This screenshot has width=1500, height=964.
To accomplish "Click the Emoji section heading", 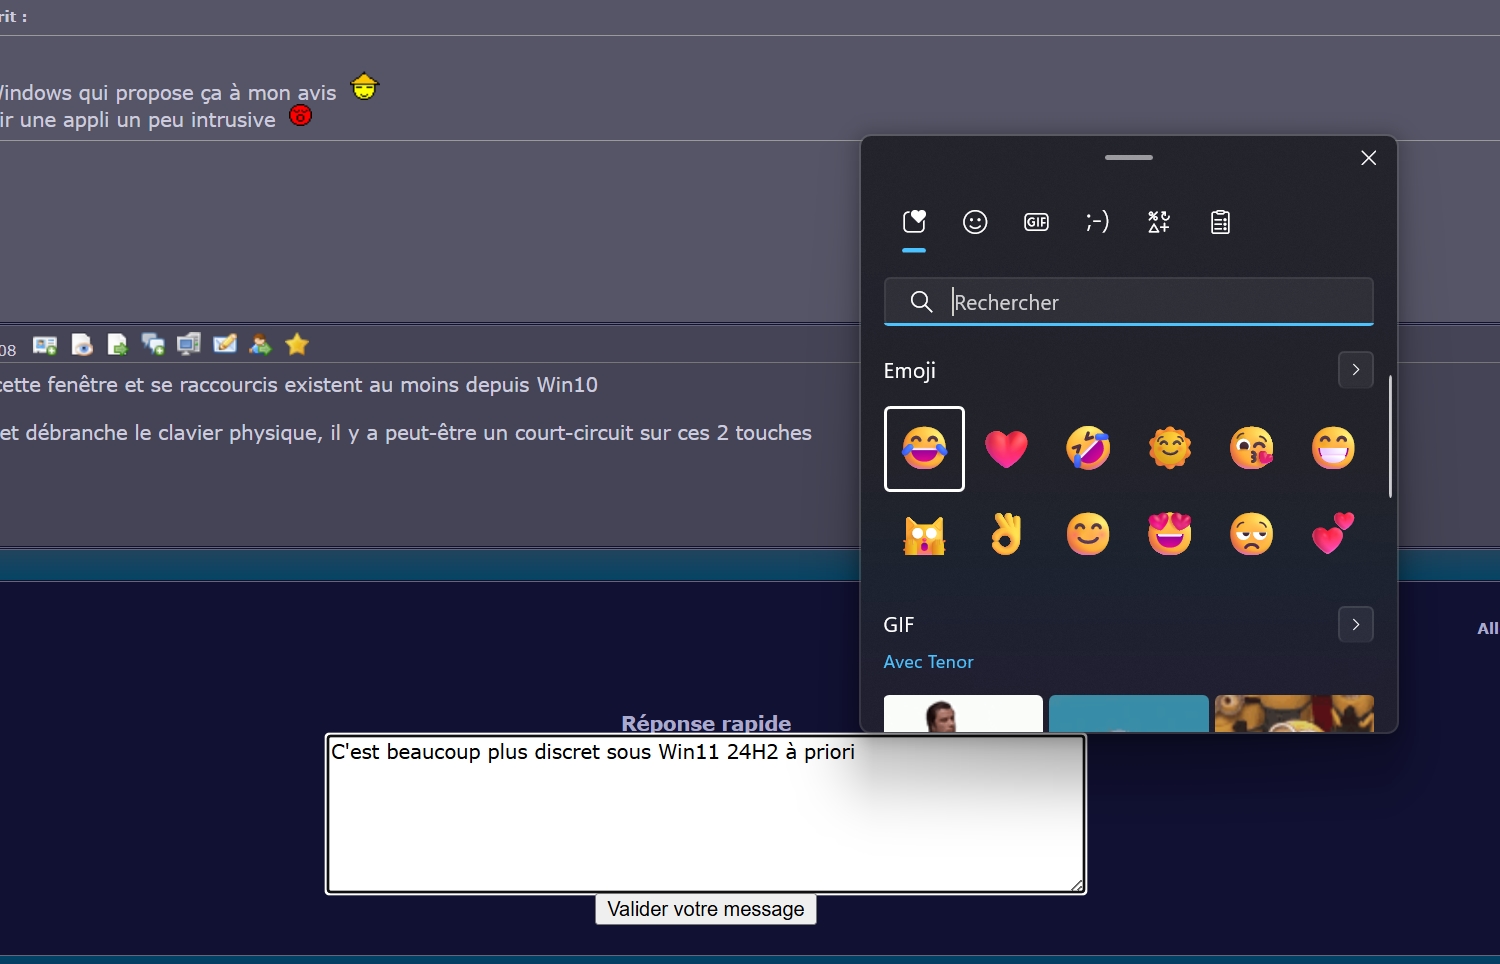I will tap(910, 371).
